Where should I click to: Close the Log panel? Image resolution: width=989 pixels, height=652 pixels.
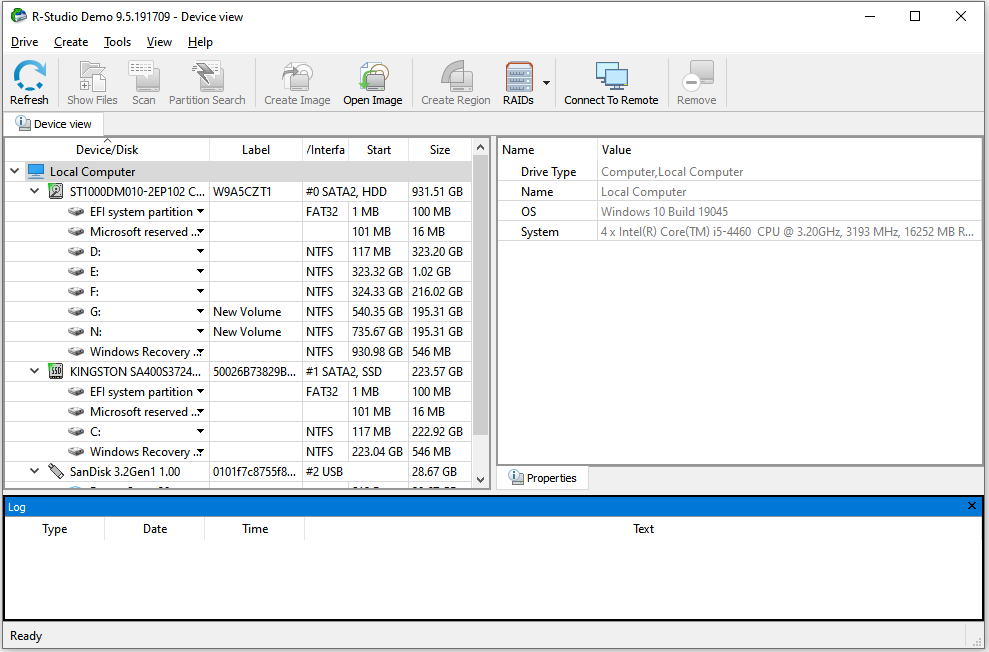point(971,506)
